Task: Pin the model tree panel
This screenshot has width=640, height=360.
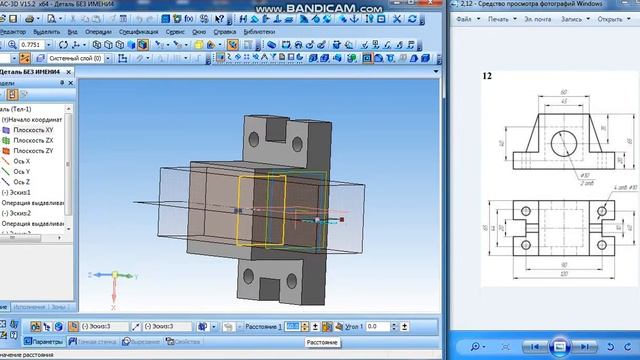Action: coord(62,82)
